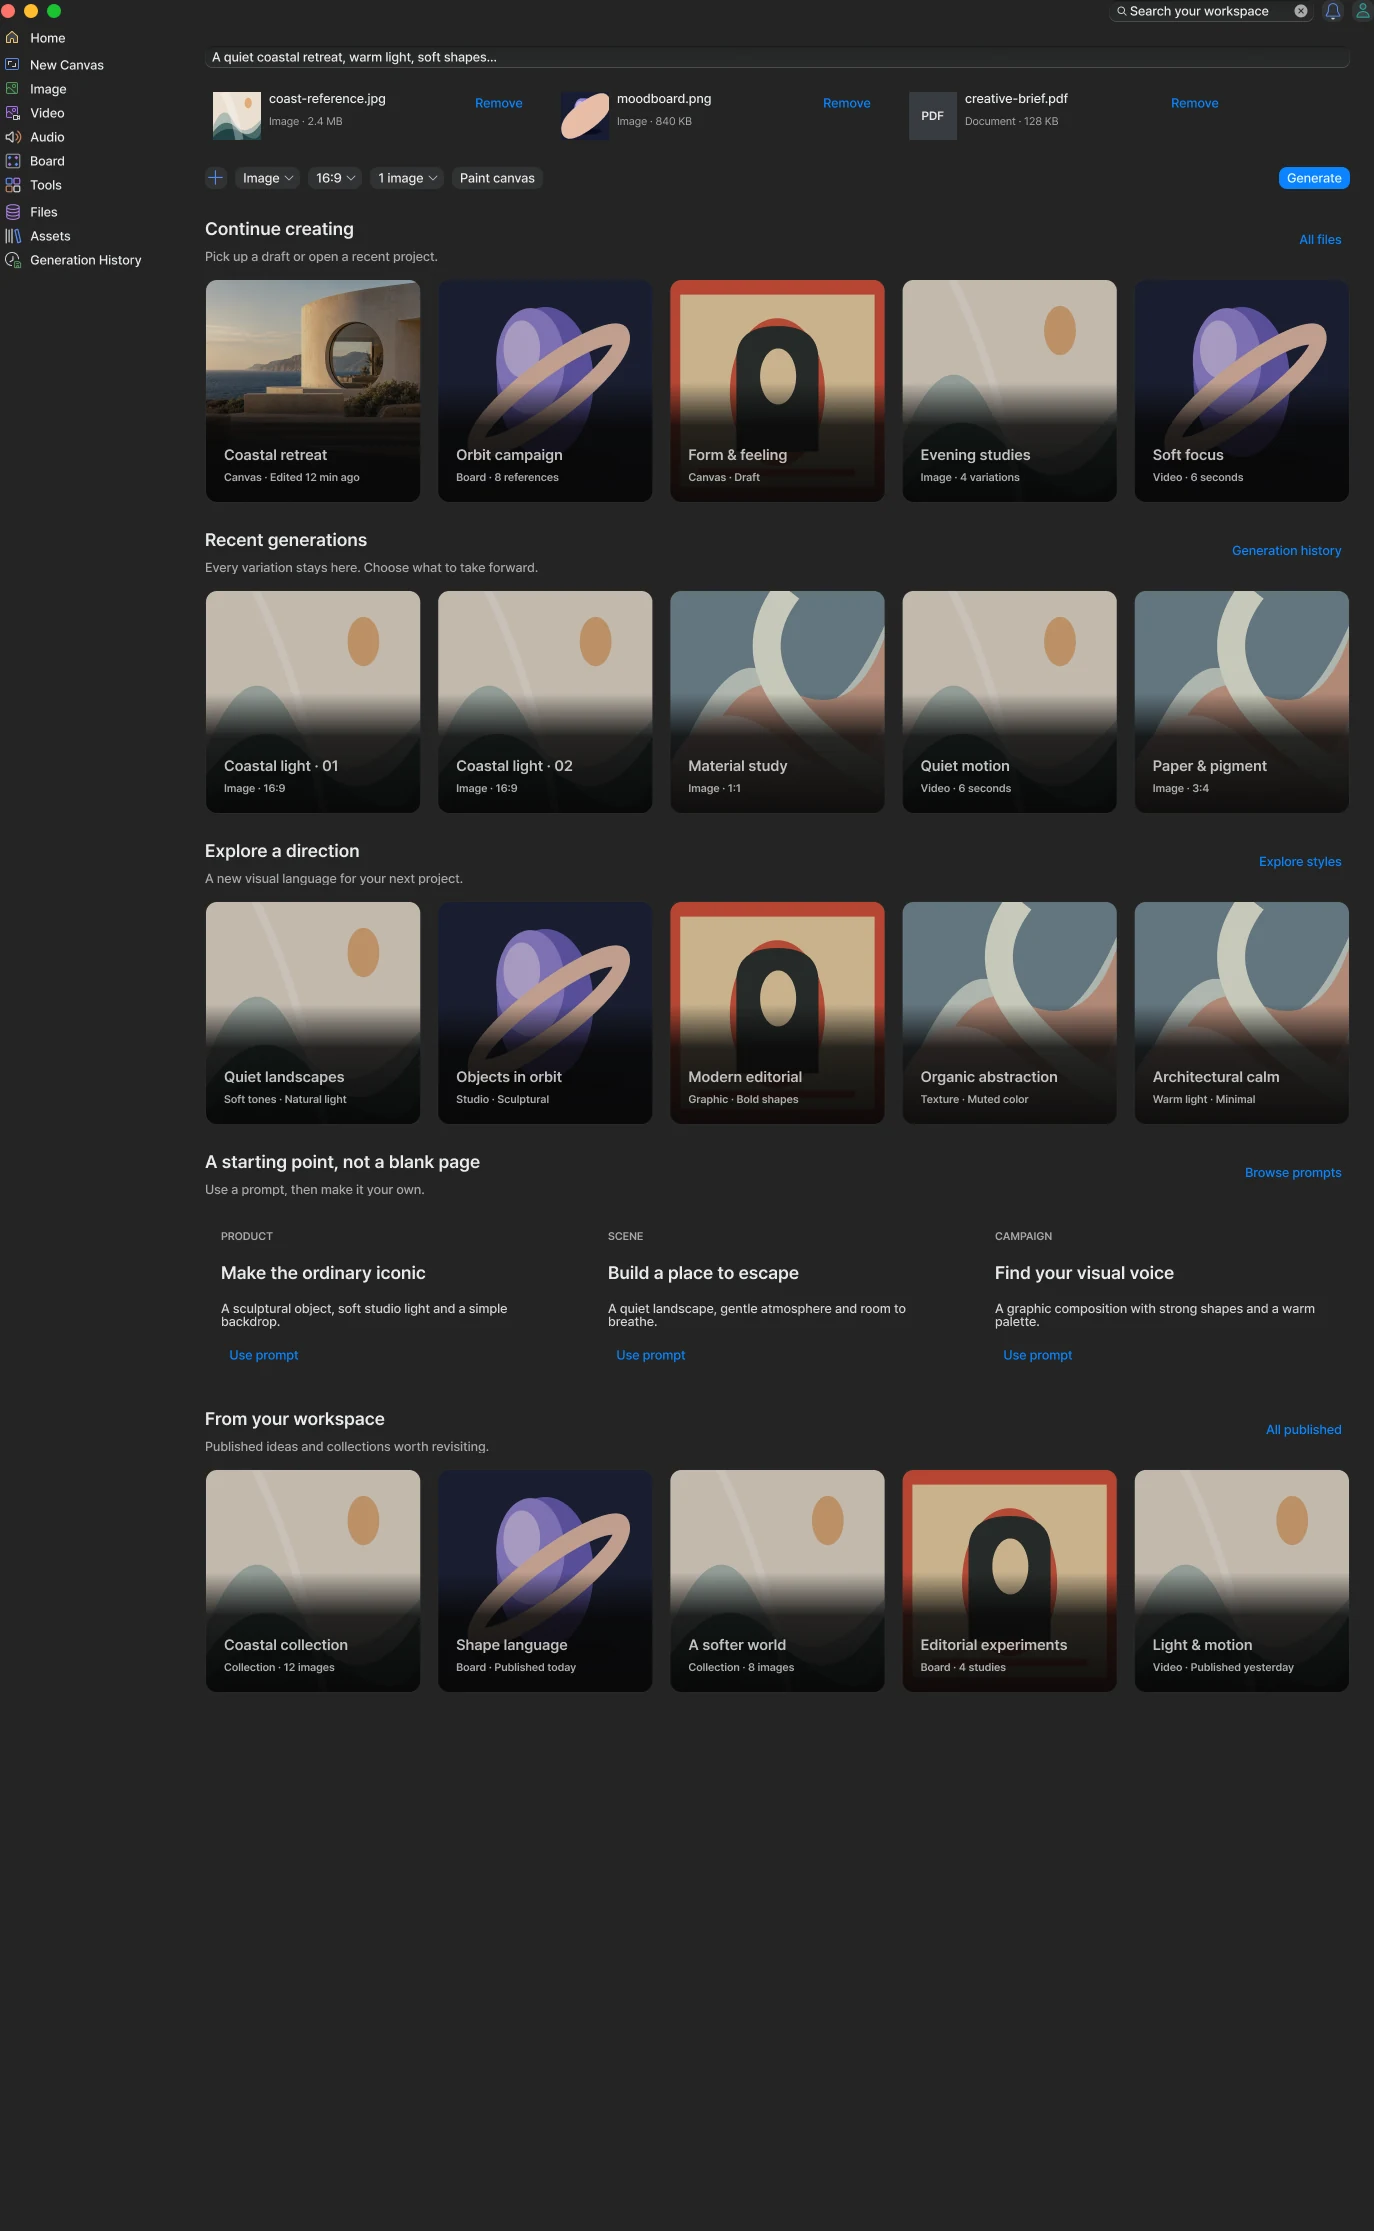Screen dimensions: 1374x2231
Task: Open the 16:9 aspect ratio dropdown
Action: [336, 178]
